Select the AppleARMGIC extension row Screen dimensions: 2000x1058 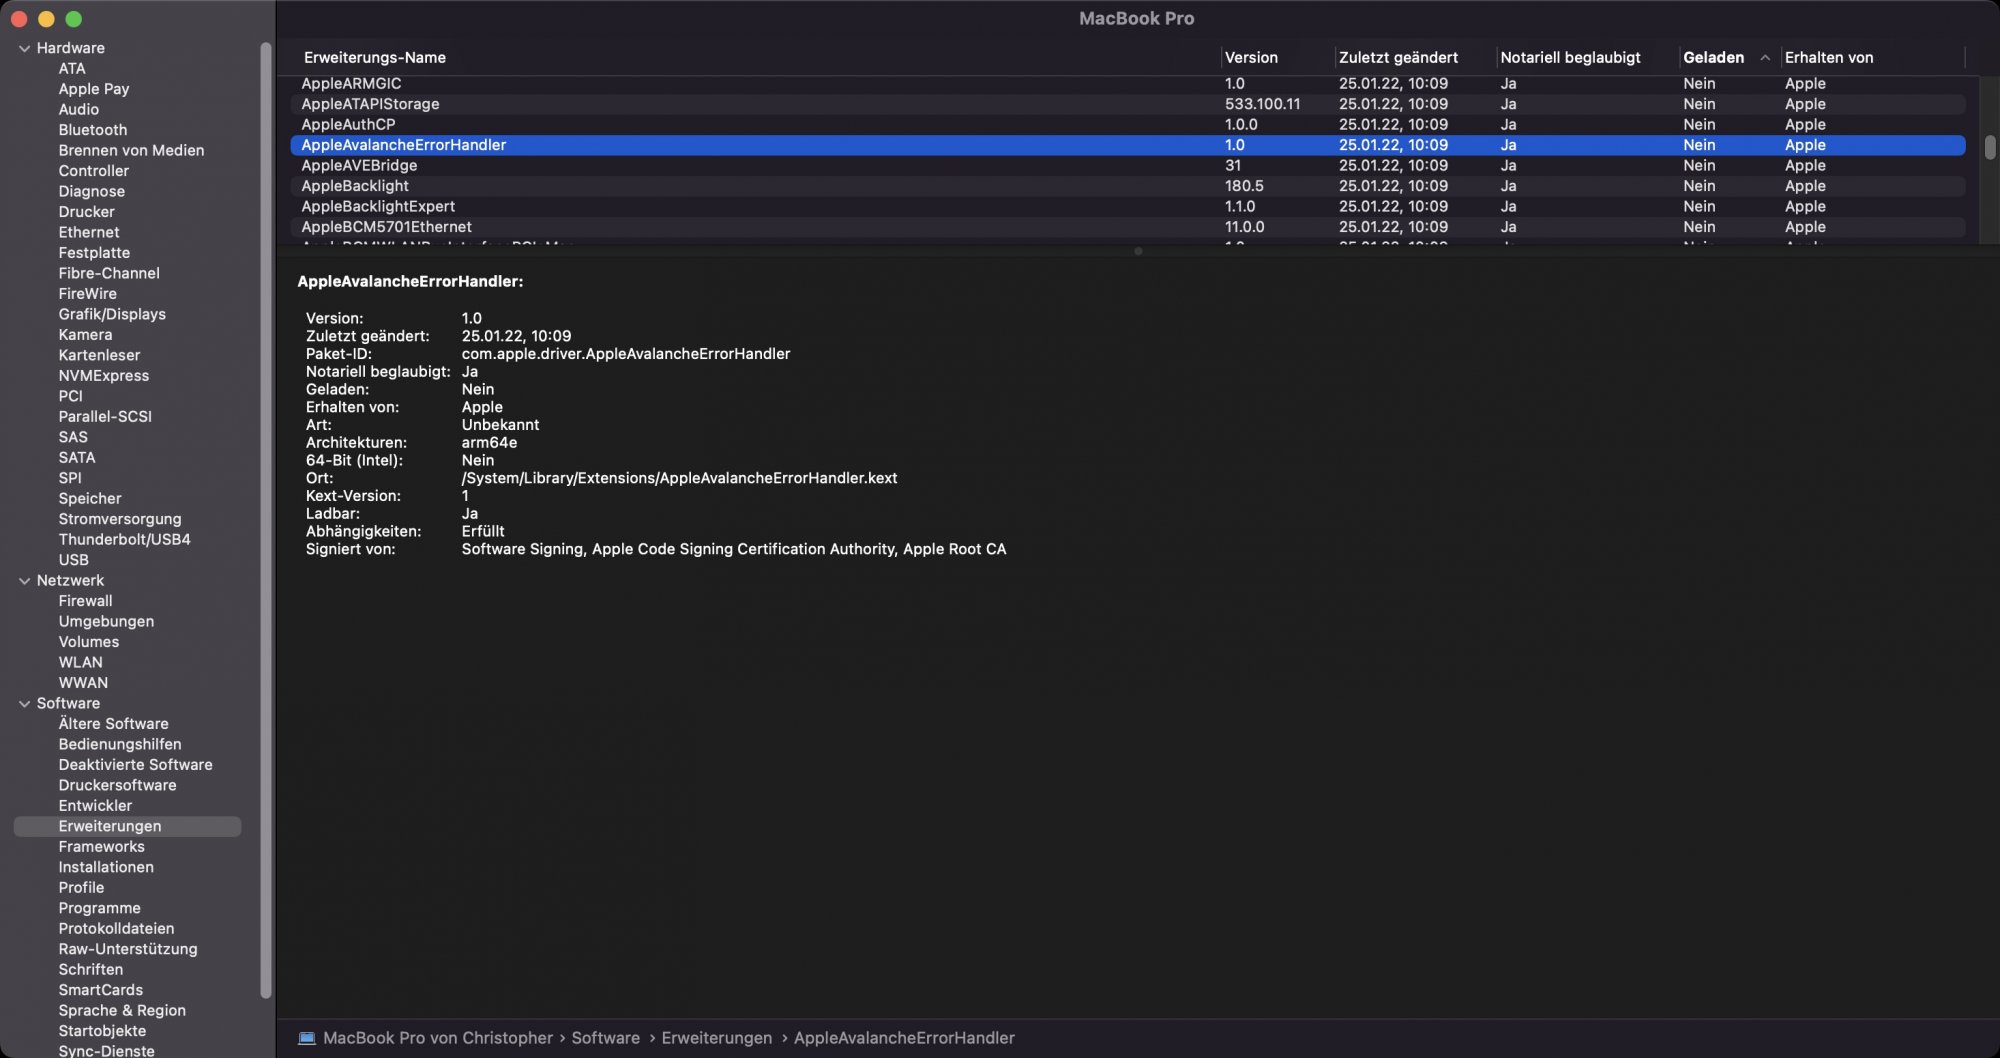click(1127, 84)
